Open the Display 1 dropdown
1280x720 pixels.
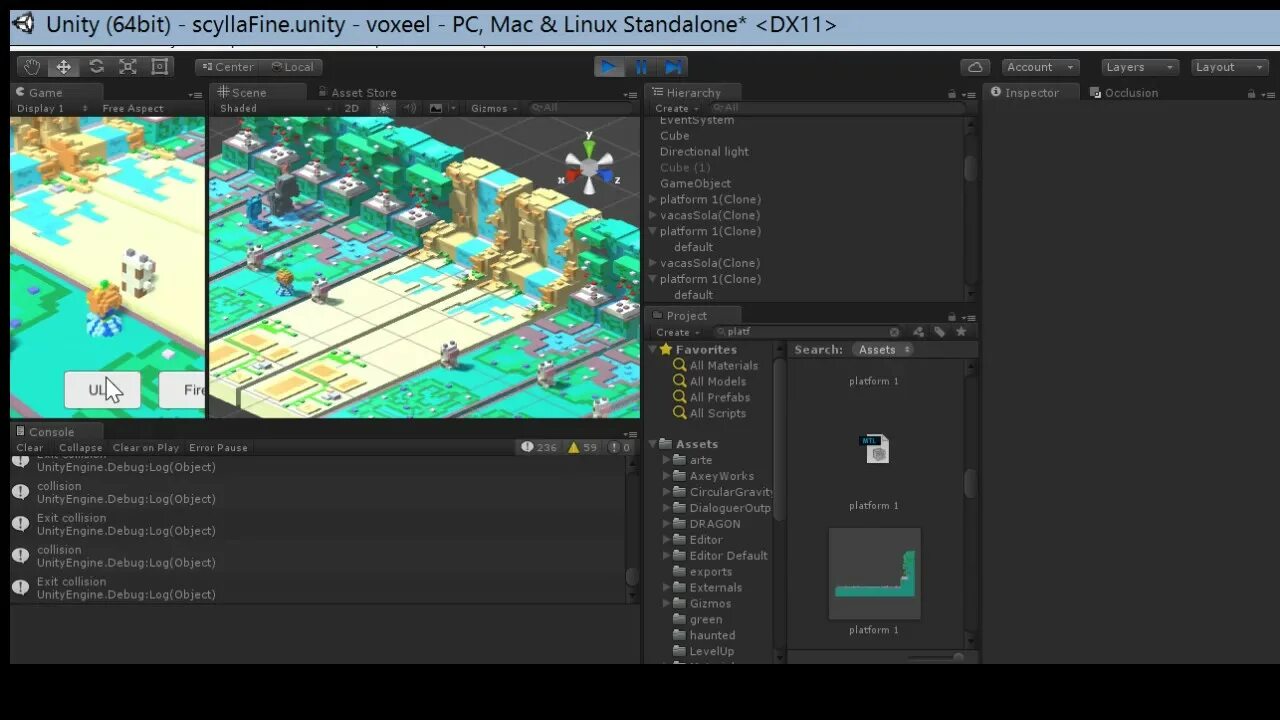point(52,108)
